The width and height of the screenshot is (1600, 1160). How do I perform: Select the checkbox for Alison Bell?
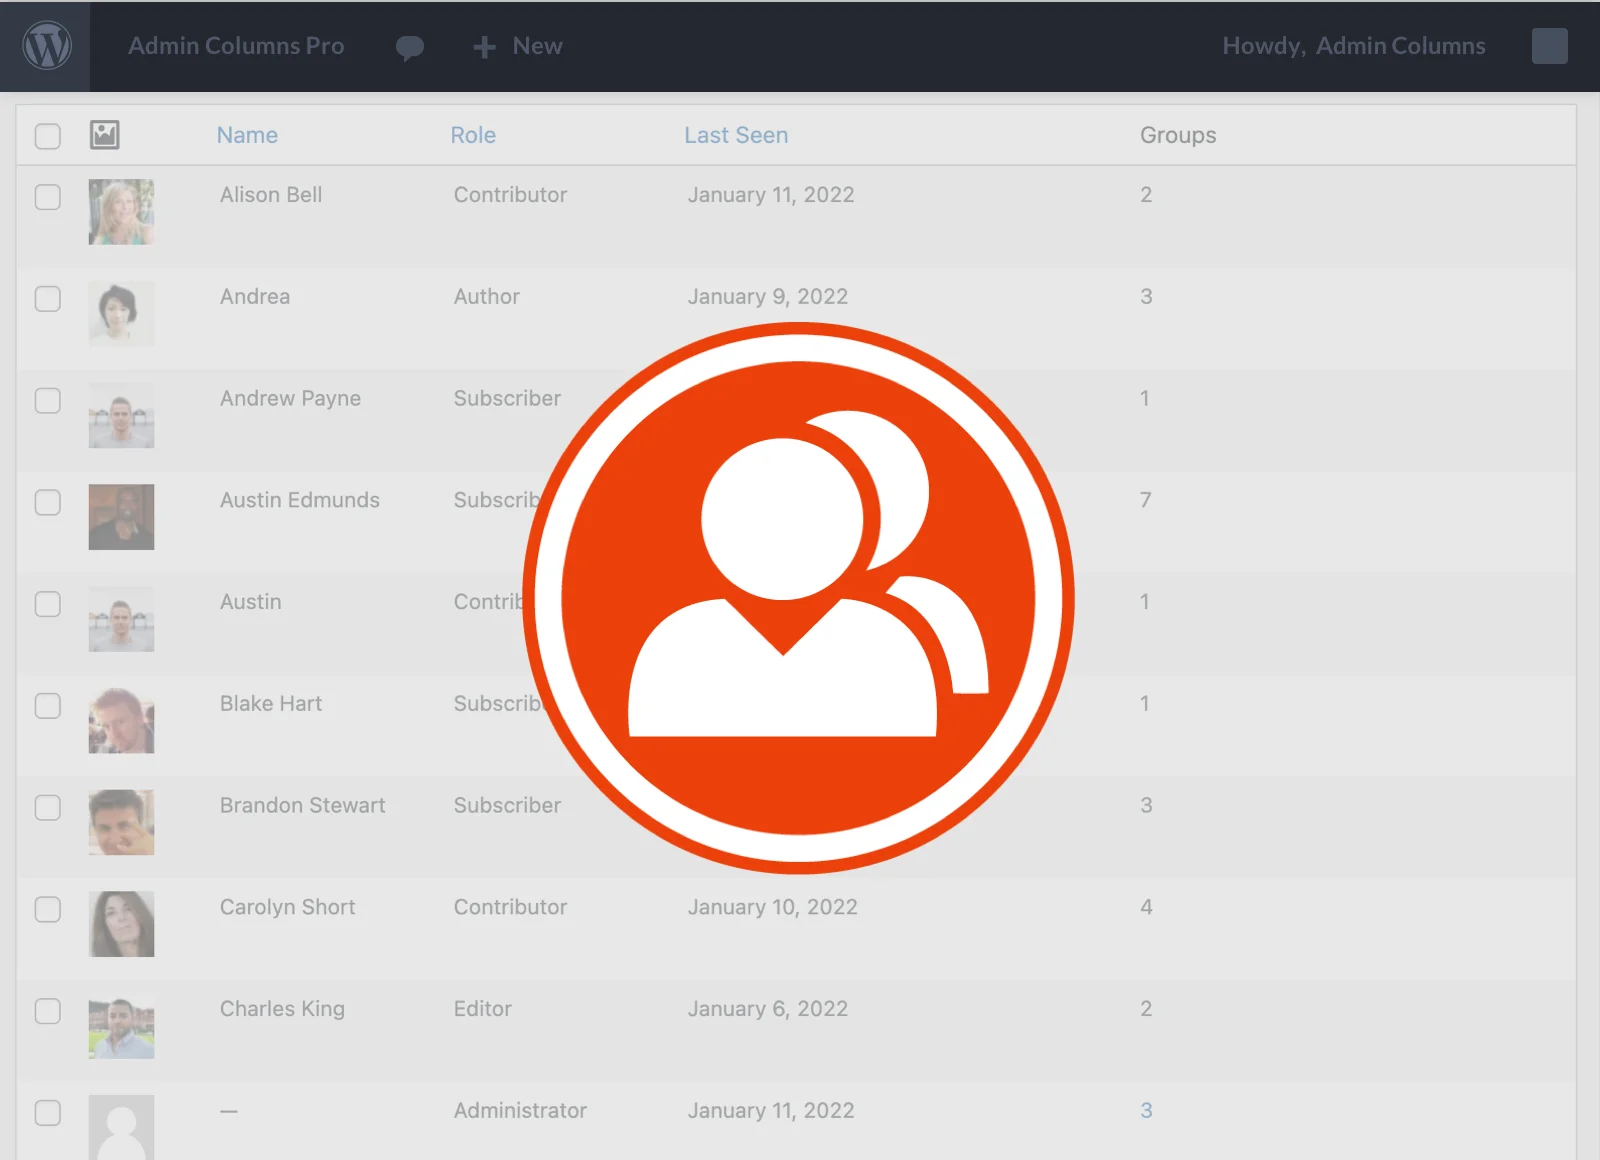click(x=47, y=197)
